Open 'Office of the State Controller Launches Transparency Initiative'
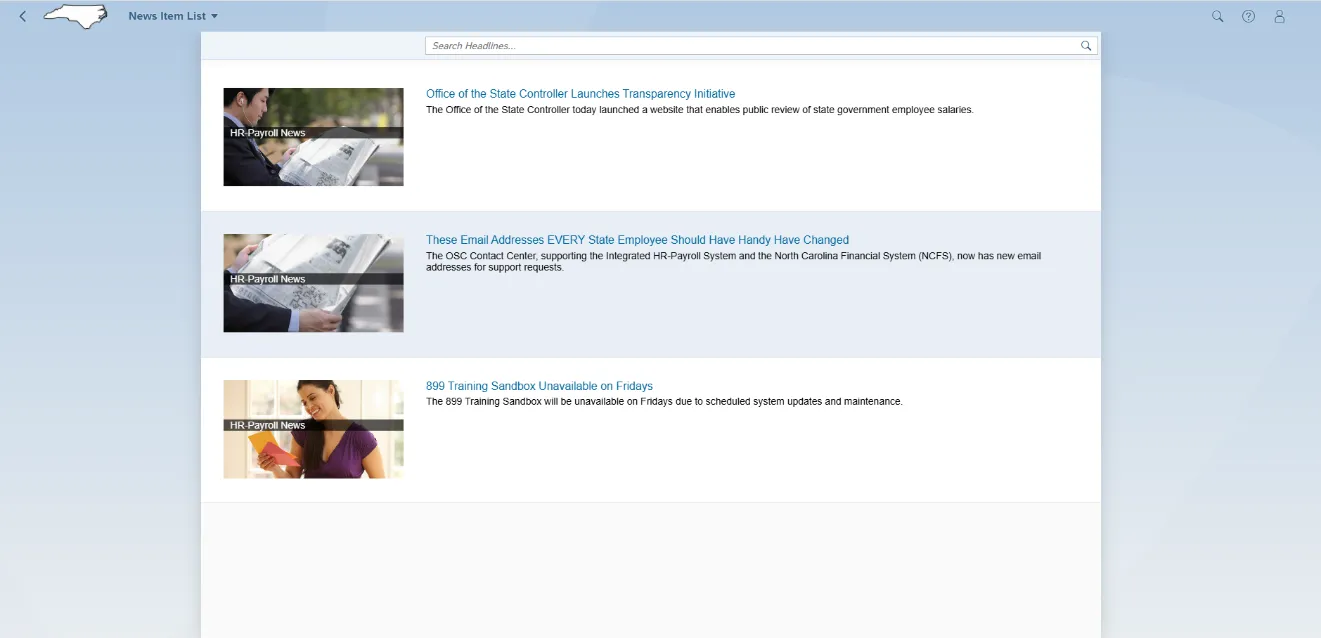Screen dimensions: 1321x638 tap(580, 94)
